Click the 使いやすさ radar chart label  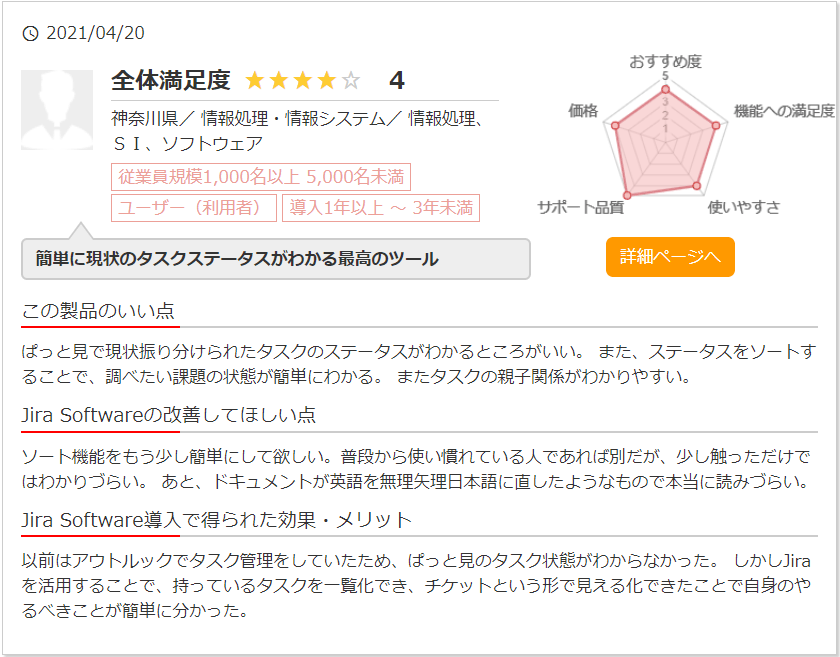coord(743,207)
